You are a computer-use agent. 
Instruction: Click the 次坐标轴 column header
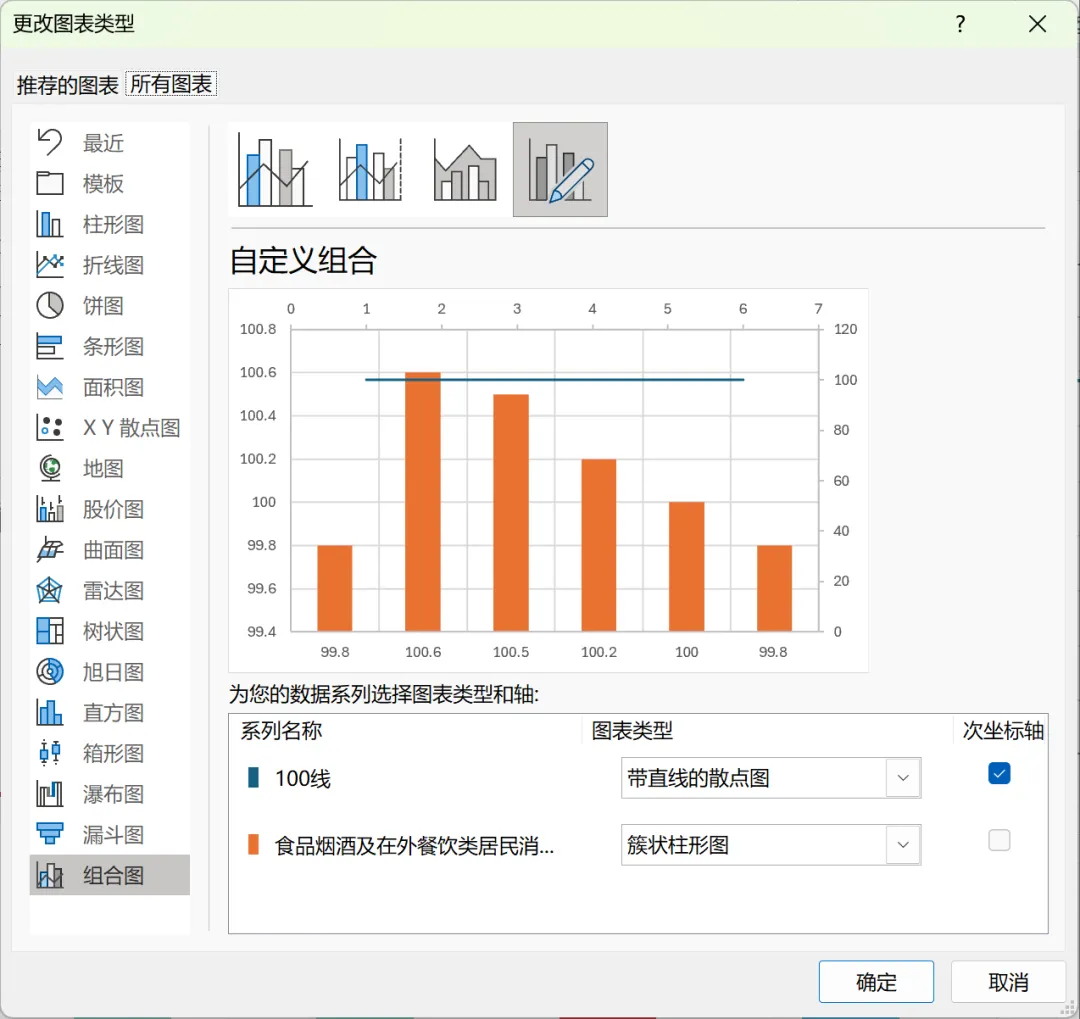tap(1003, 730)
